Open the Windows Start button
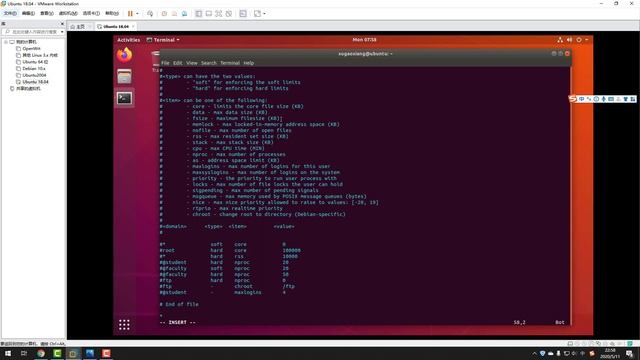 [x=7, y=353]
